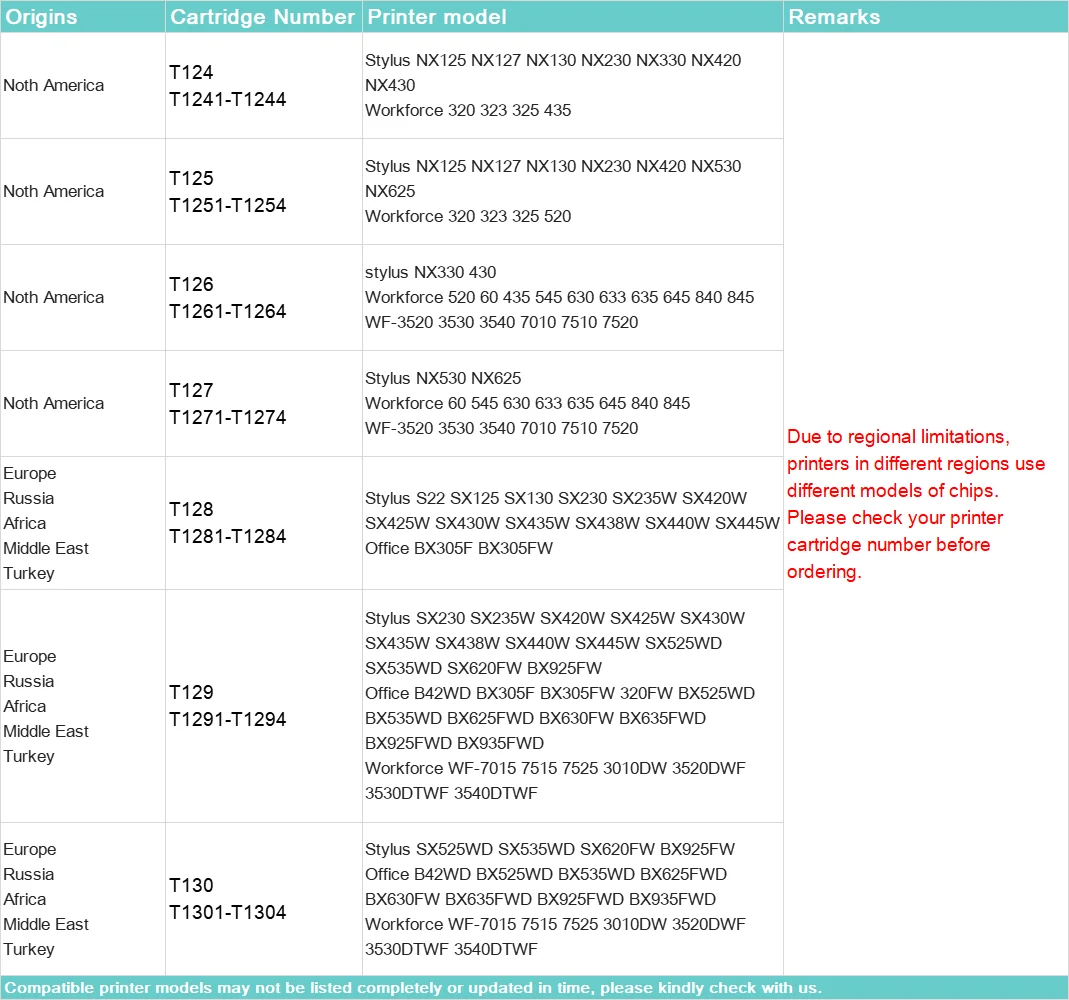The image size is (1069, 1000).
Task: Click 'Office BX305F BX305FW' in T128 row
Action: [459, 548]
